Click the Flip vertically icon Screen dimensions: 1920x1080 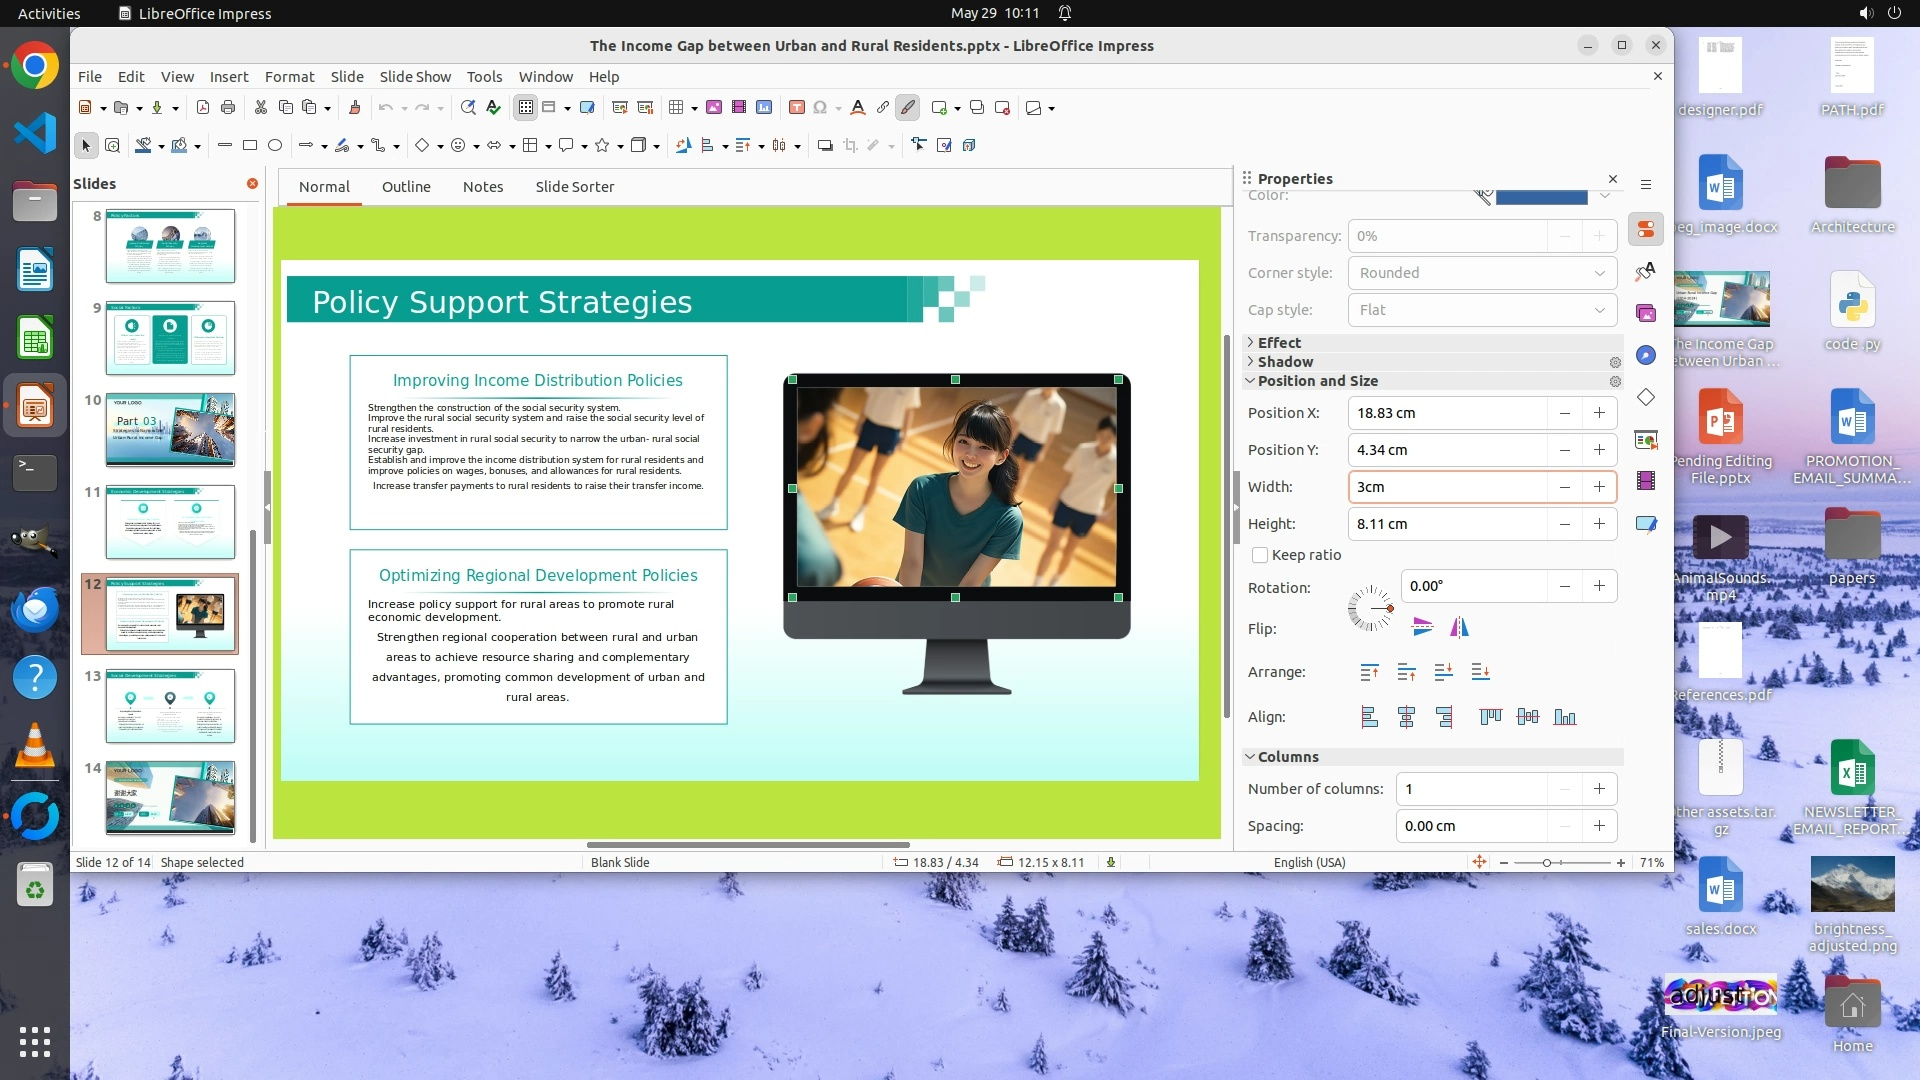(1422, 628)
